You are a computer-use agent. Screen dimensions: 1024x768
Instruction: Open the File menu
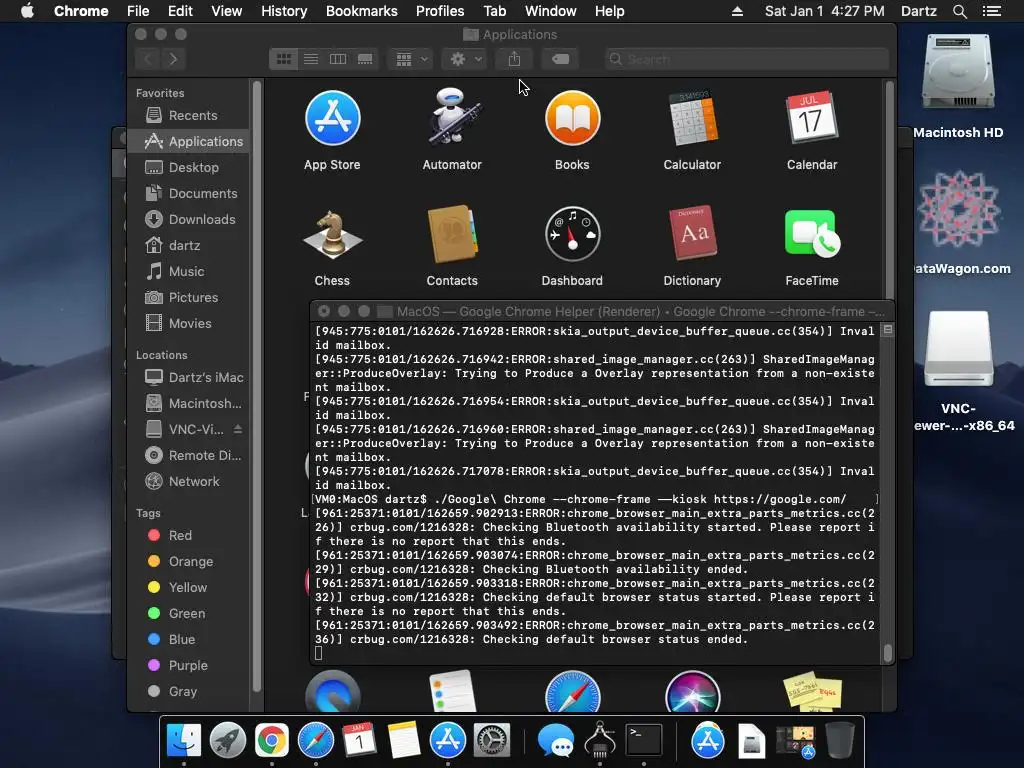coord(138,11)
